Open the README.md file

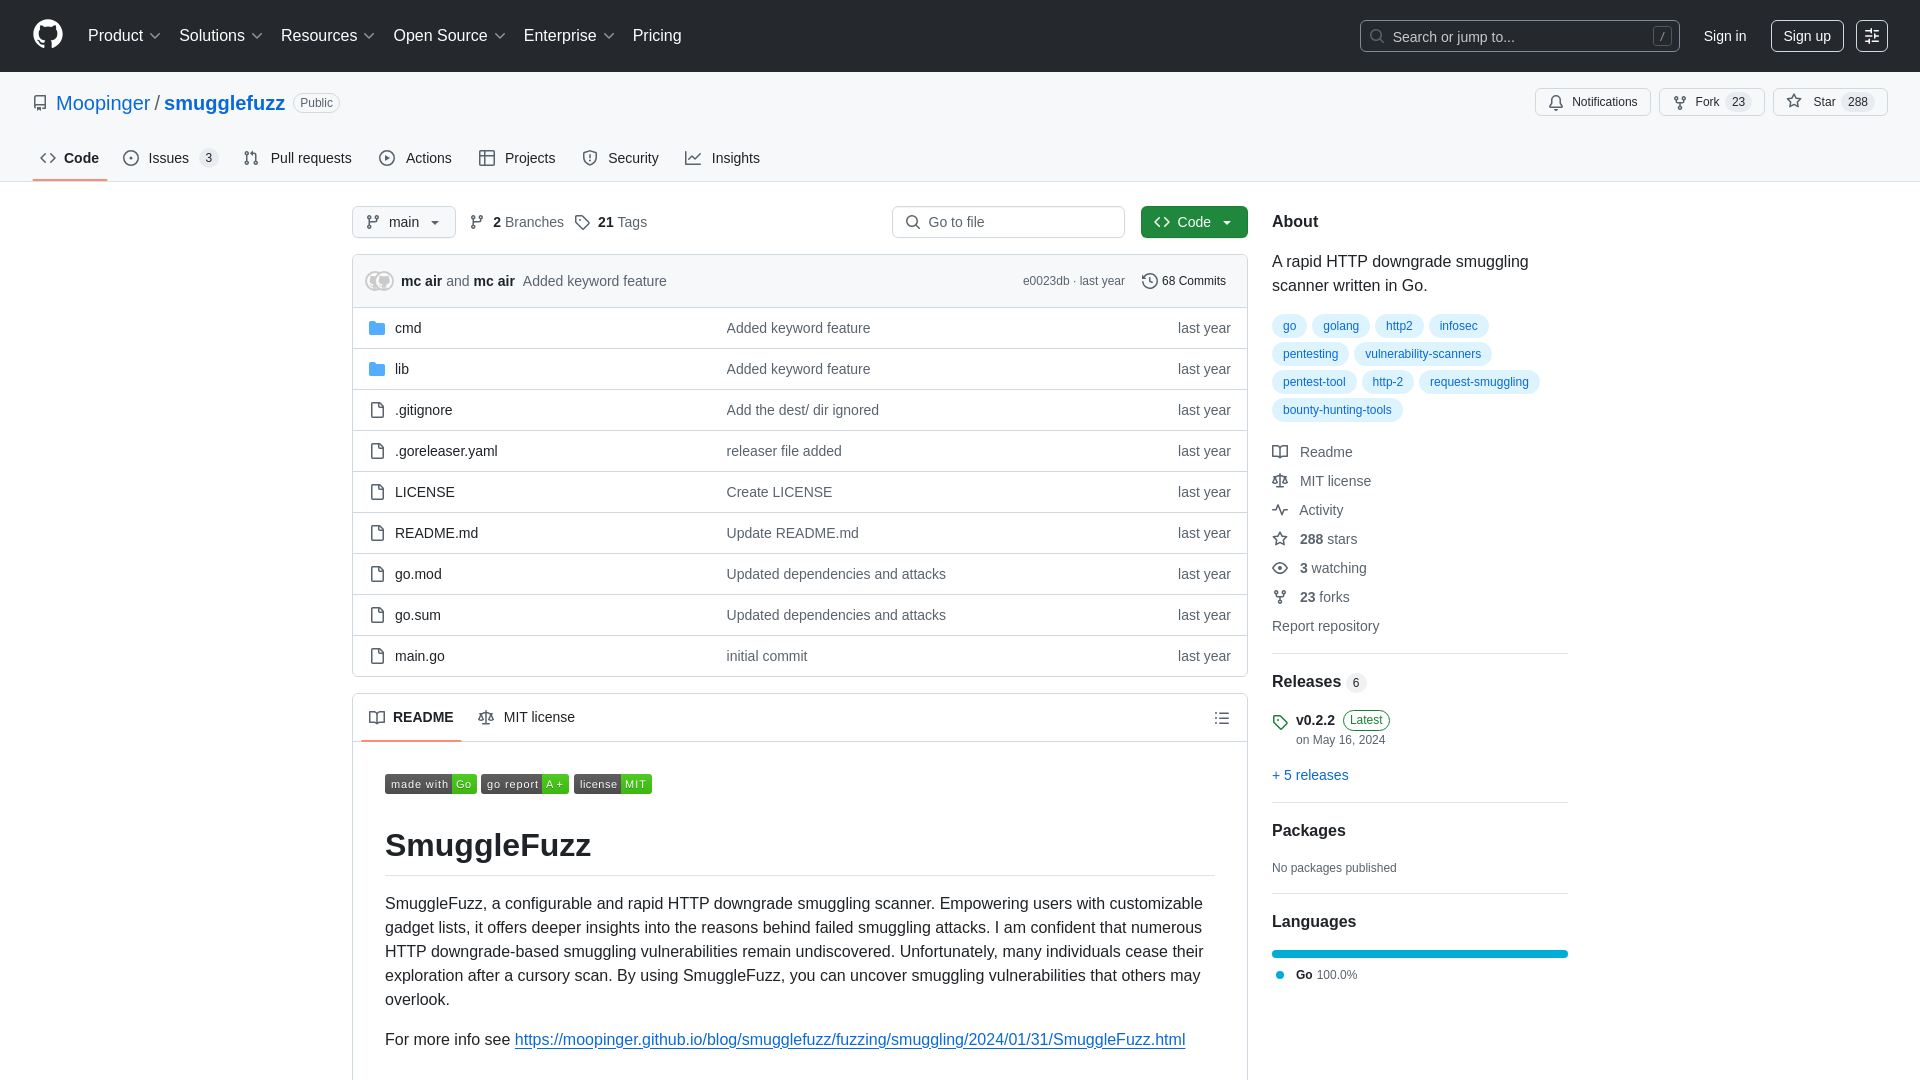[436, 533]
